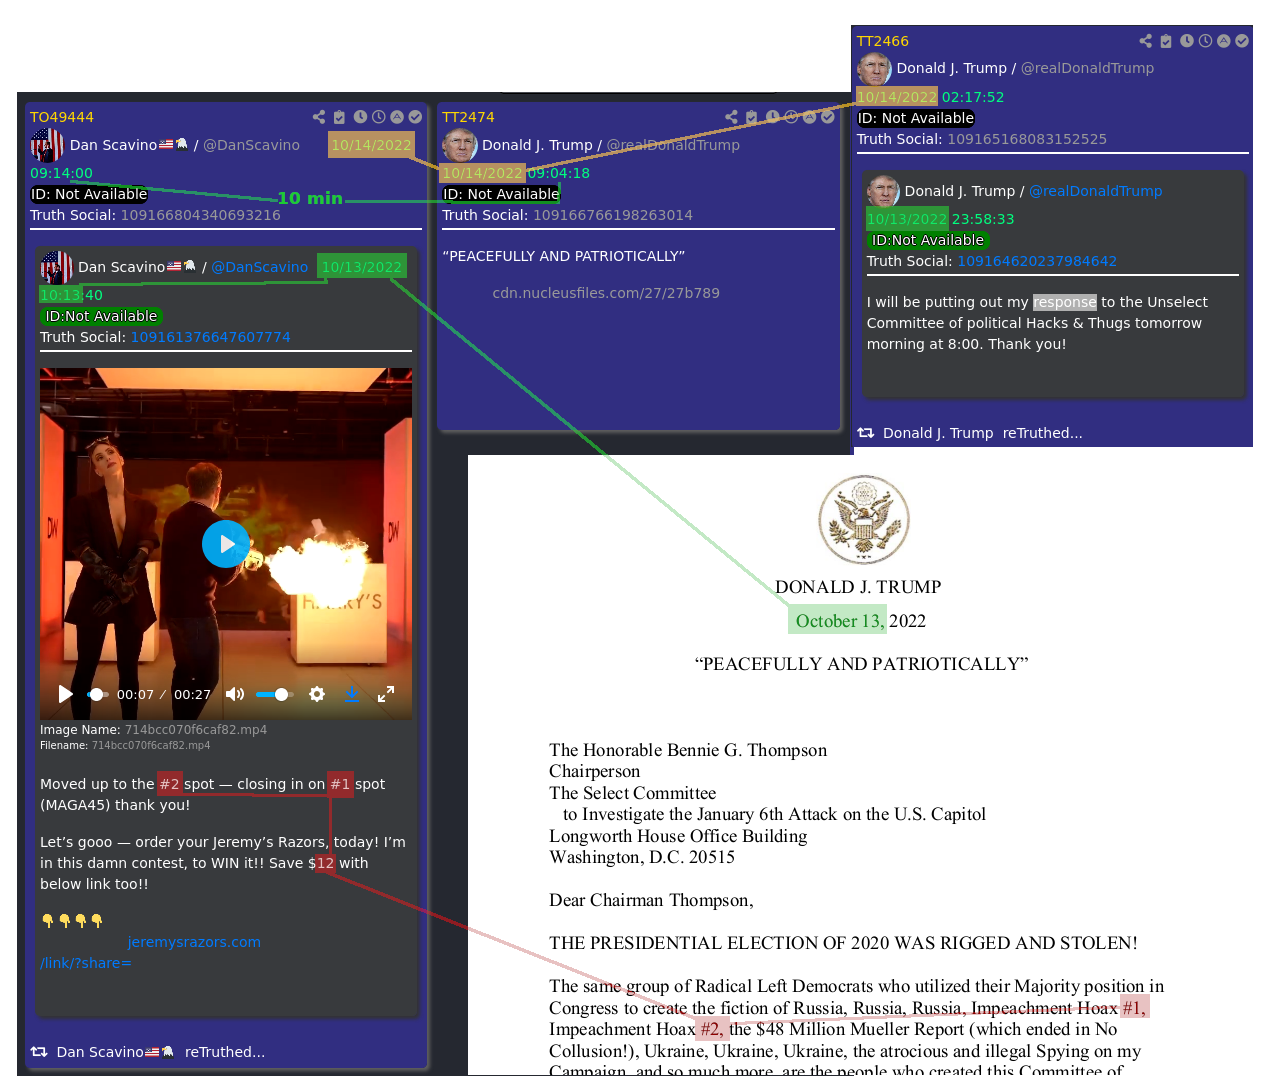The width and height of the screenshot is (1272, 1080).
Task: Click the timestamp 09:14:00
Action: tap(61, 173)
